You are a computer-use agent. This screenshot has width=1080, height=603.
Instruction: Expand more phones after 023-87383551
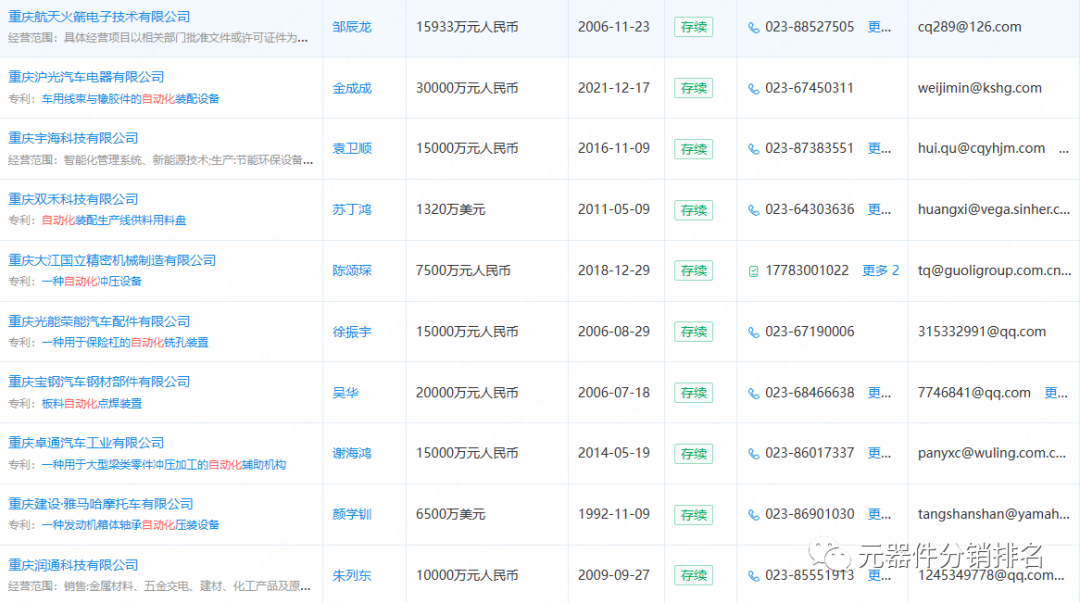click(x=879, y=148)
